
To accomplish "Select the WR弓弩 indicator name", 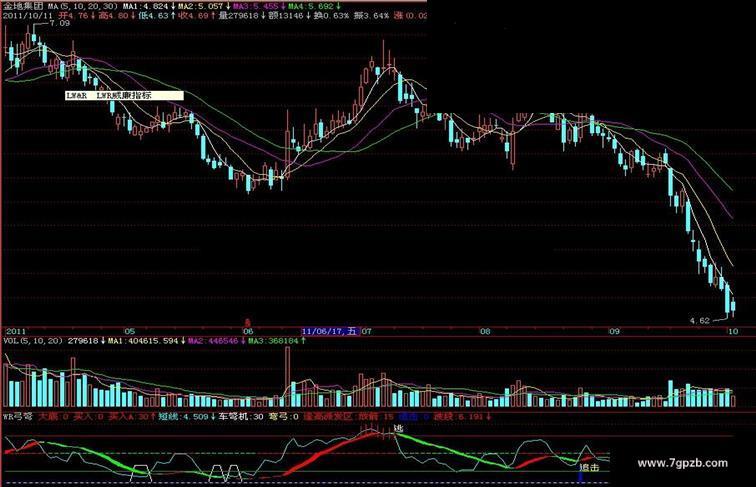I will click(x=18, y=416).
